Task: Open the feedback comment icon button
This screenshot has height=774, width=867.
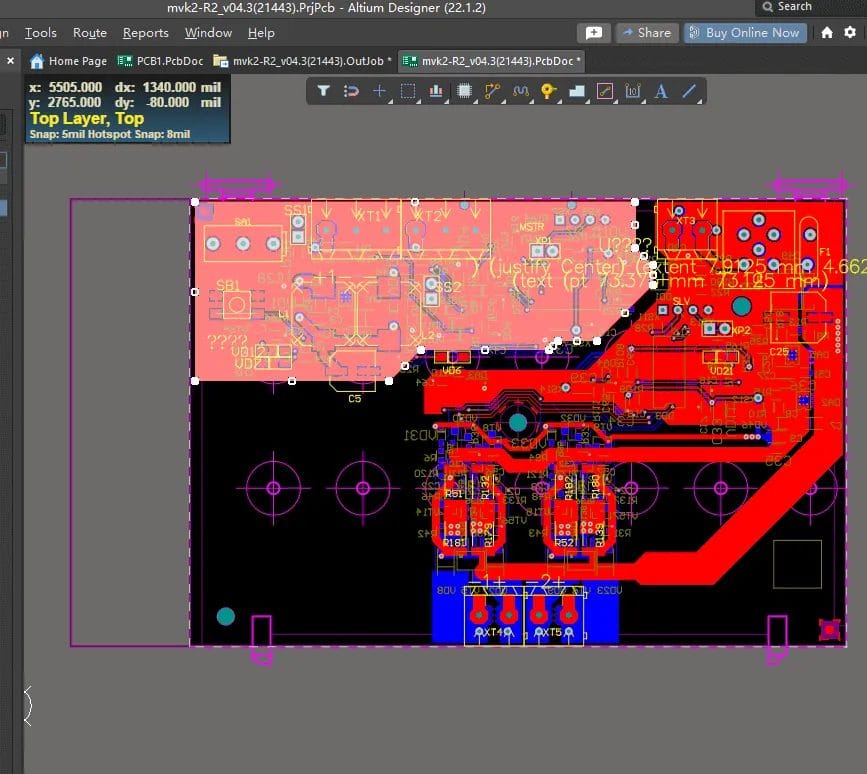Action: click(x=594, y=33)
